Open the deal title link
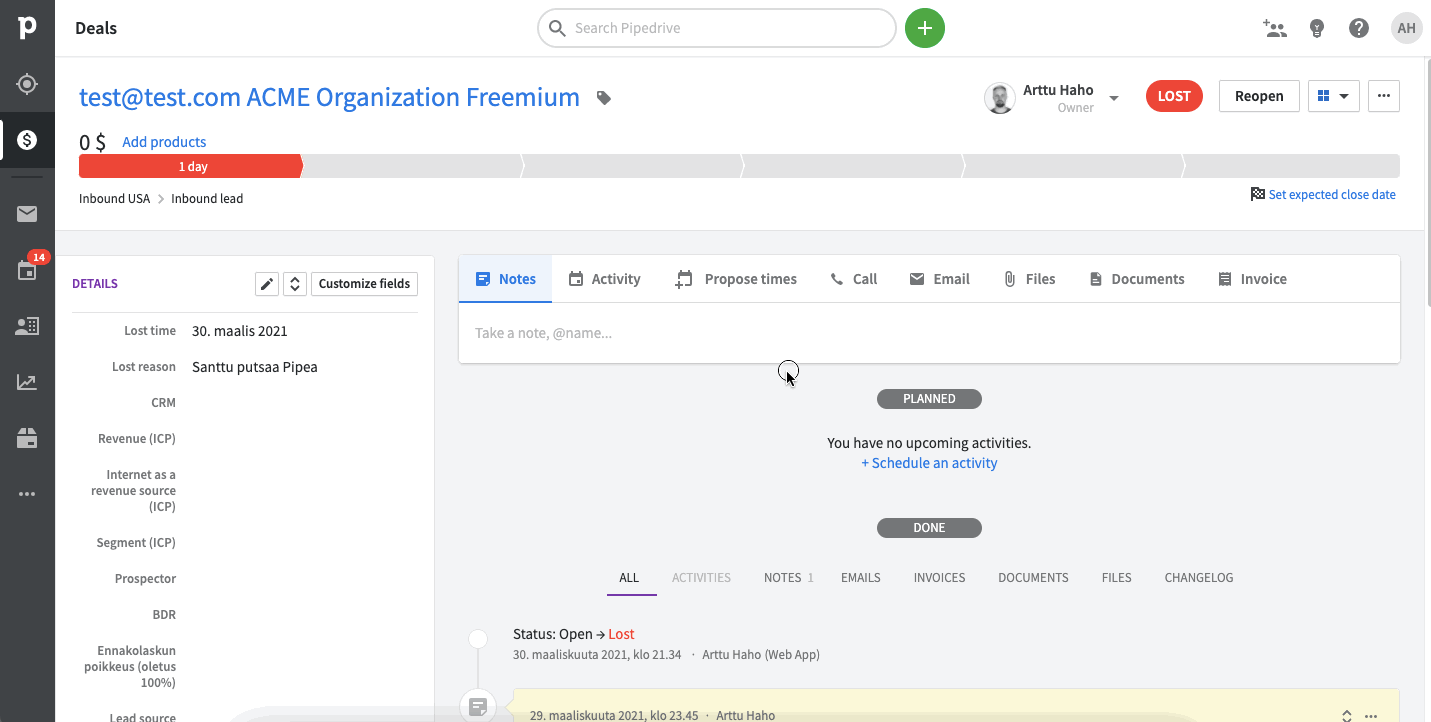This screenshot has width=1431, height=722. click(x=329, y=97)
